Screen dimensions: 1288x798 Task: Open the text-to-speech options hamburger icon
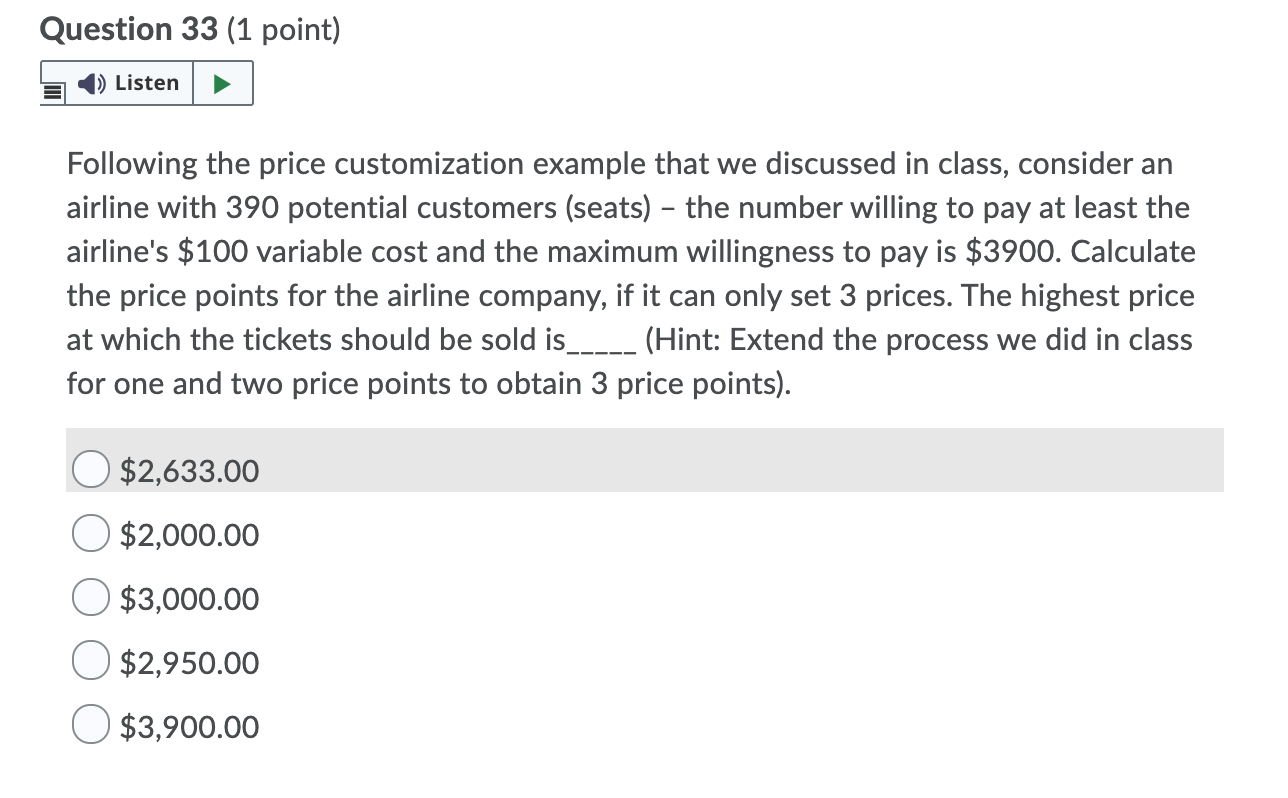pos(51,90)
